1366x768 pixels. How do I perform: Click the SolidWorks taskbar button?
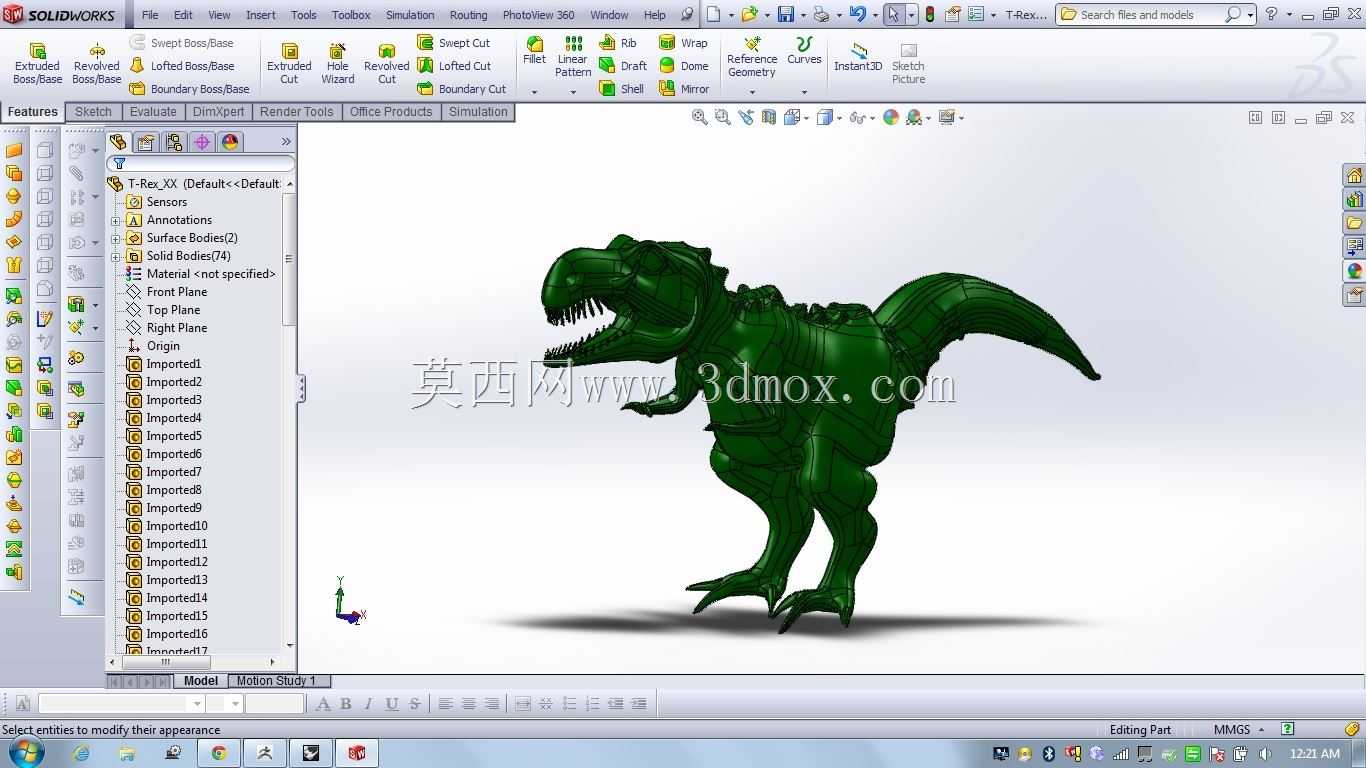click(x=357, y=753)
